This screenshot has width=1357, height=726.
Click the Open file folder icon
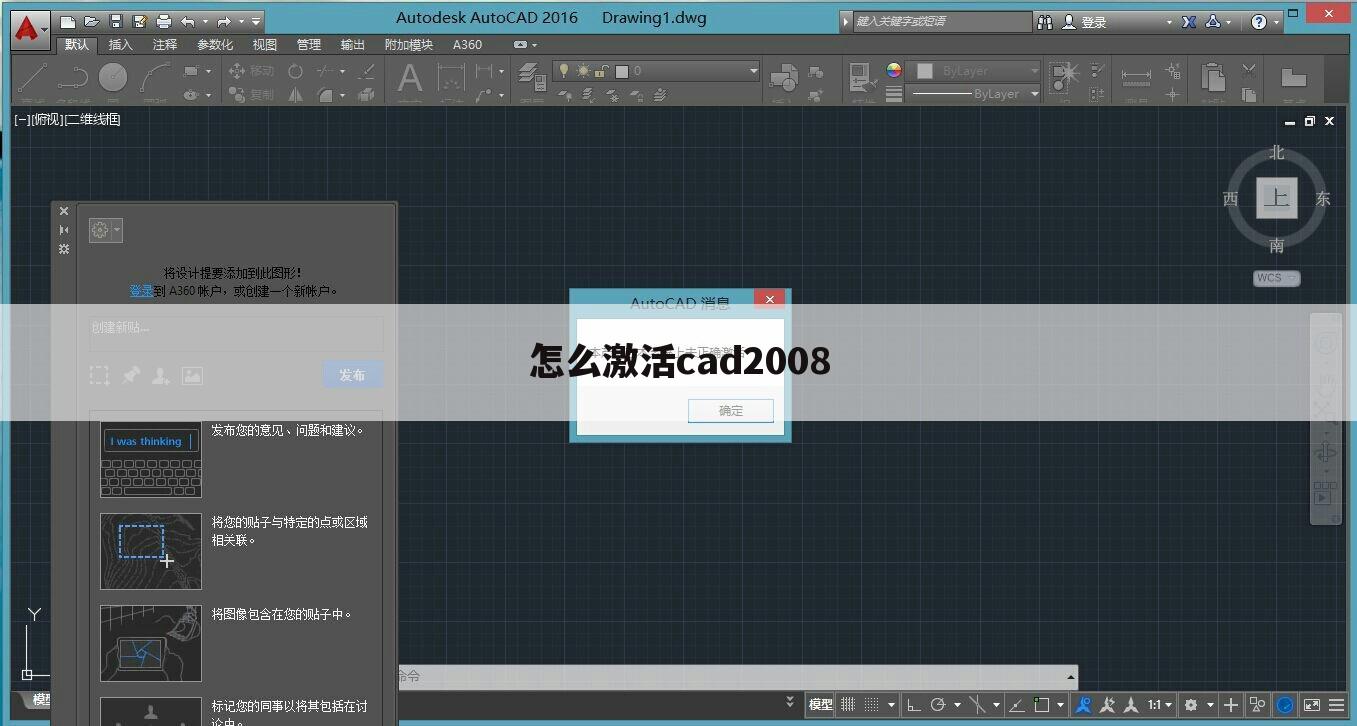[x=92, y=21]
